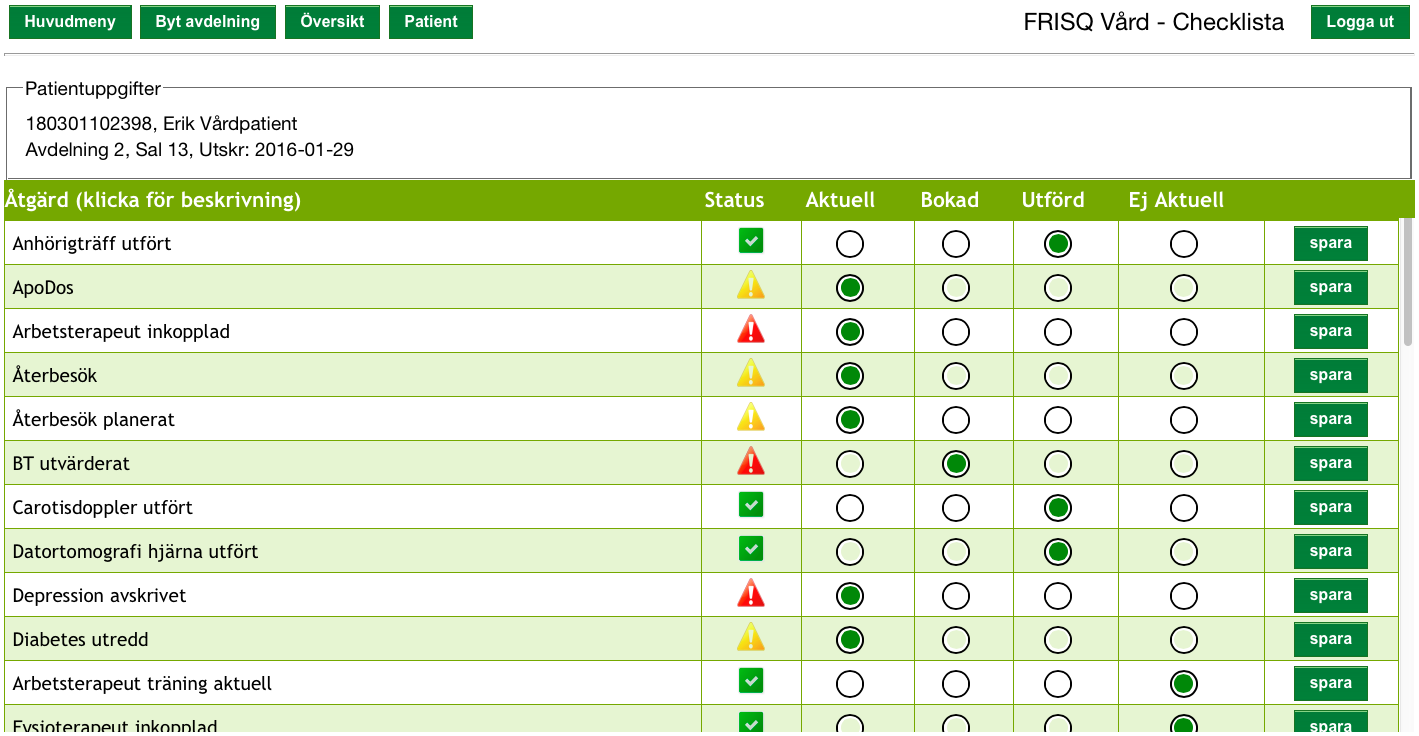Save the ApoDos row
The height and width of the screenshot is (736, 1419).
1331,287
